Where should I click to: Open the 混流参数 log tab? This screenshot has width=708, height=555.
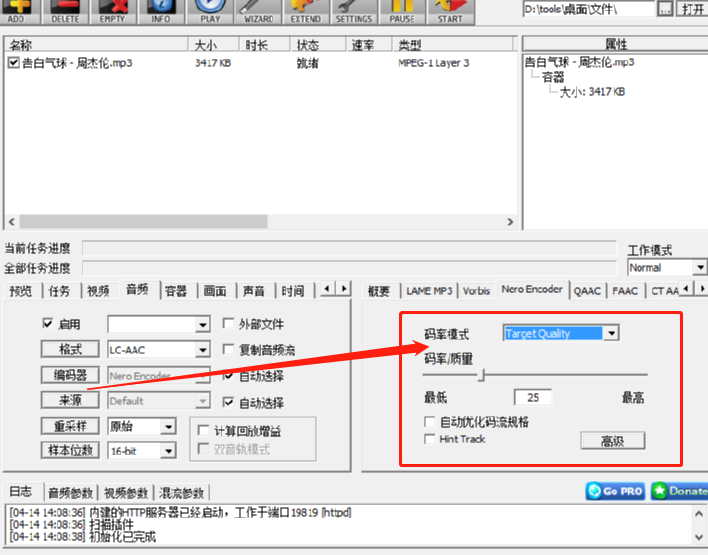[182, 493]
